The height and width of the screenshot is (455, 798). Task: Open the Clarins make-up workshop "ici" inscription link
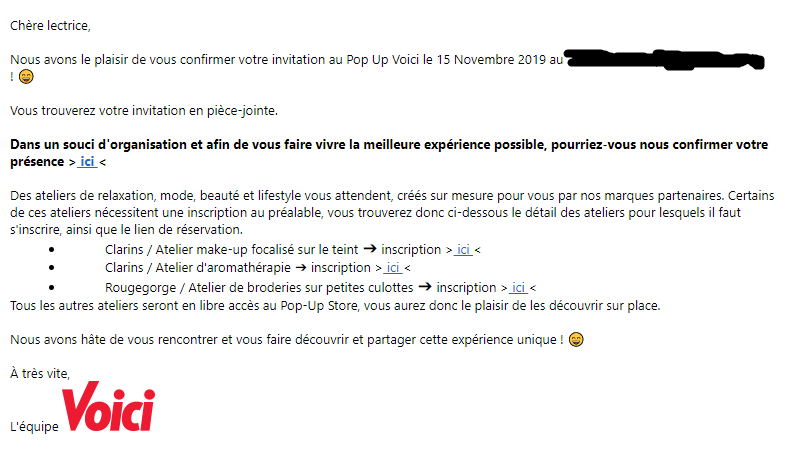point(463,249)
